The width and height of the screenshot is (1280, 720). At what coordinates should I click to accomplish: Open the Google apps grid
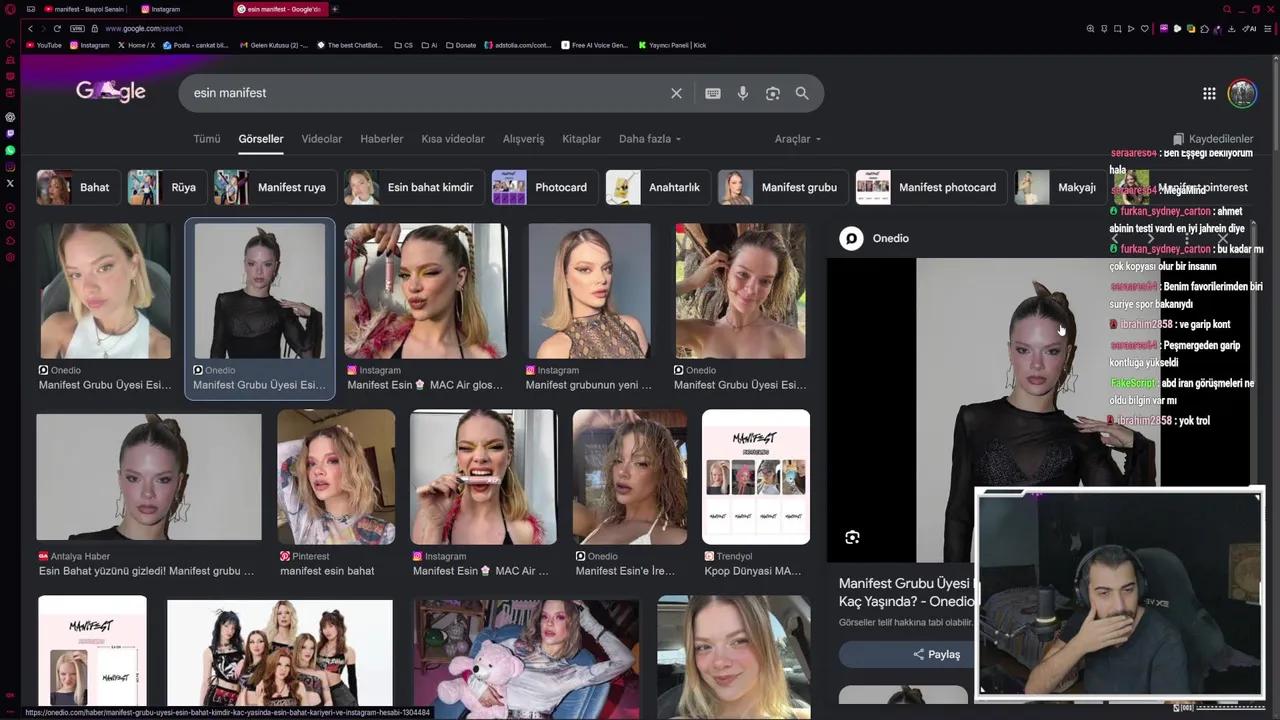coord(1209,93)
